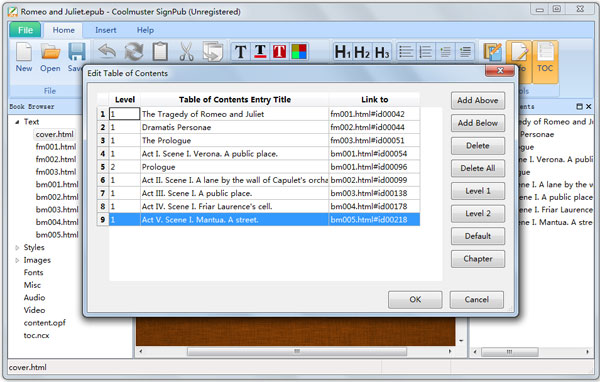Click the 'Level' column header

[x=125, y=100]
